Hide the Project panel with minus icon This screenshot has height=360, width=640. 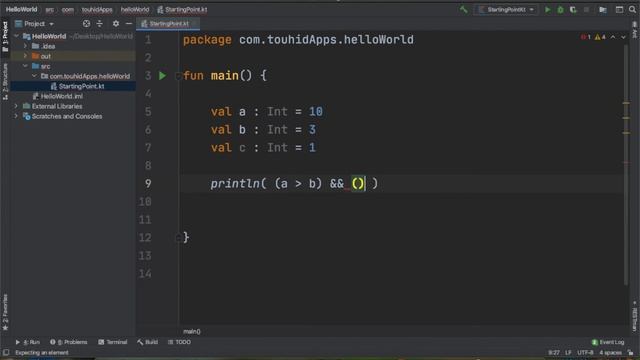point(129,24)
